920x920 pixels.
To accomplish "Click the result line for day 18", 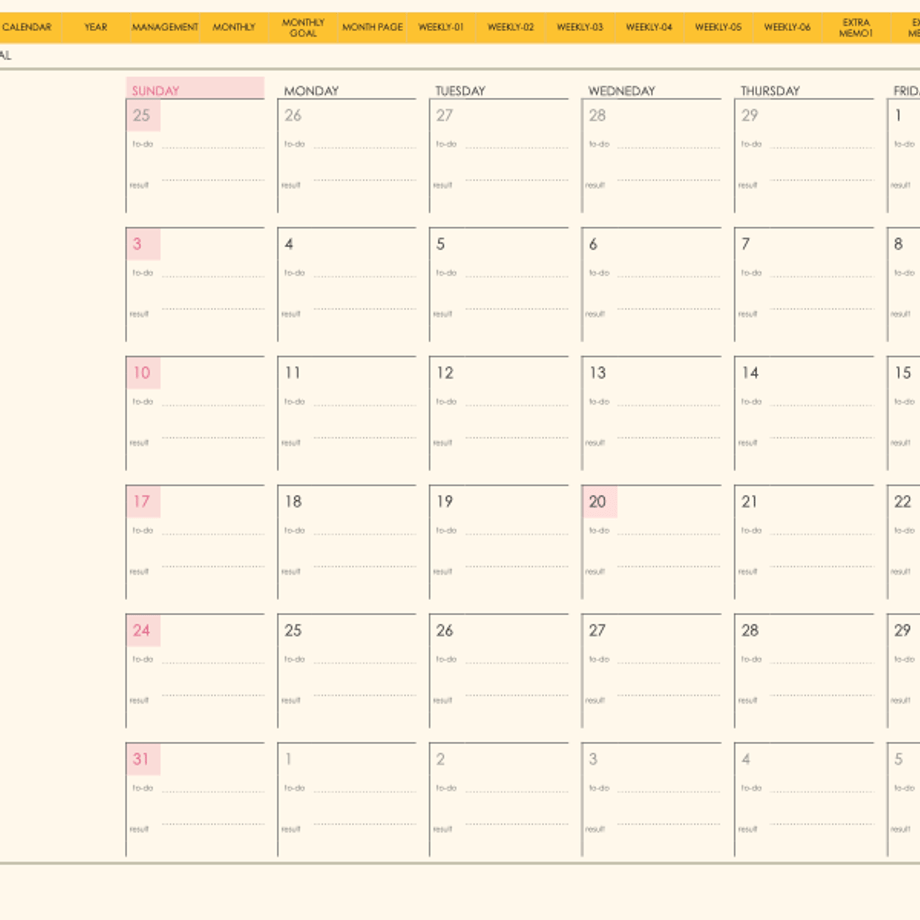I will click(x=365, y=567).
